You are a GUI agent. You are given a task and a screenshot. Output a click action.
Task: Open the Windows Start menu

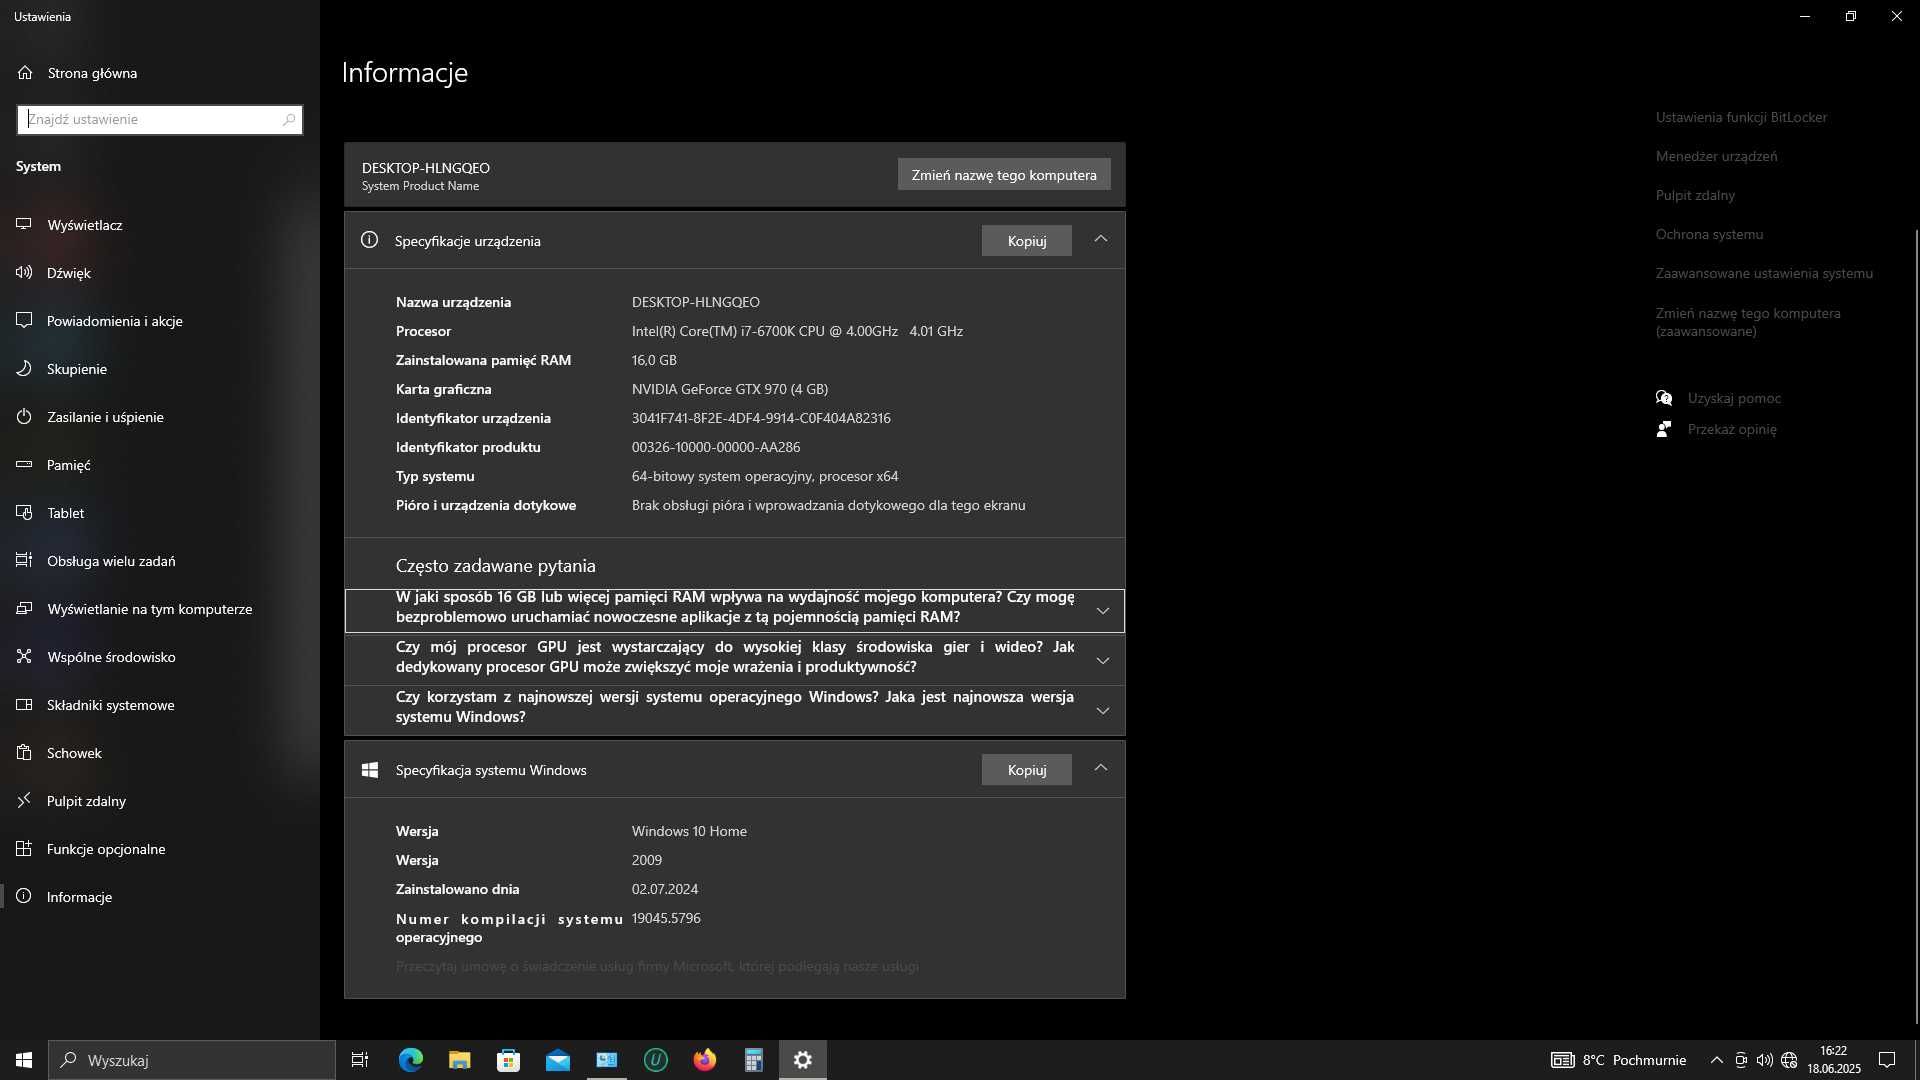click(x=24, y=1060)
